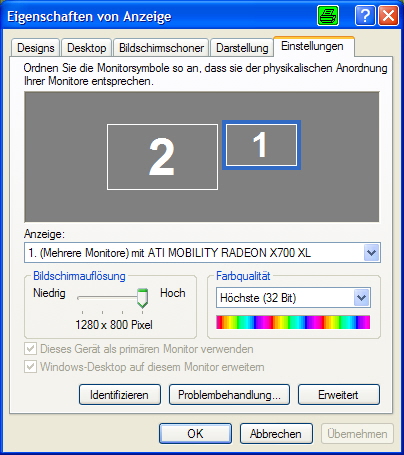Click Abbrechen to cancel

coord(276,433)
